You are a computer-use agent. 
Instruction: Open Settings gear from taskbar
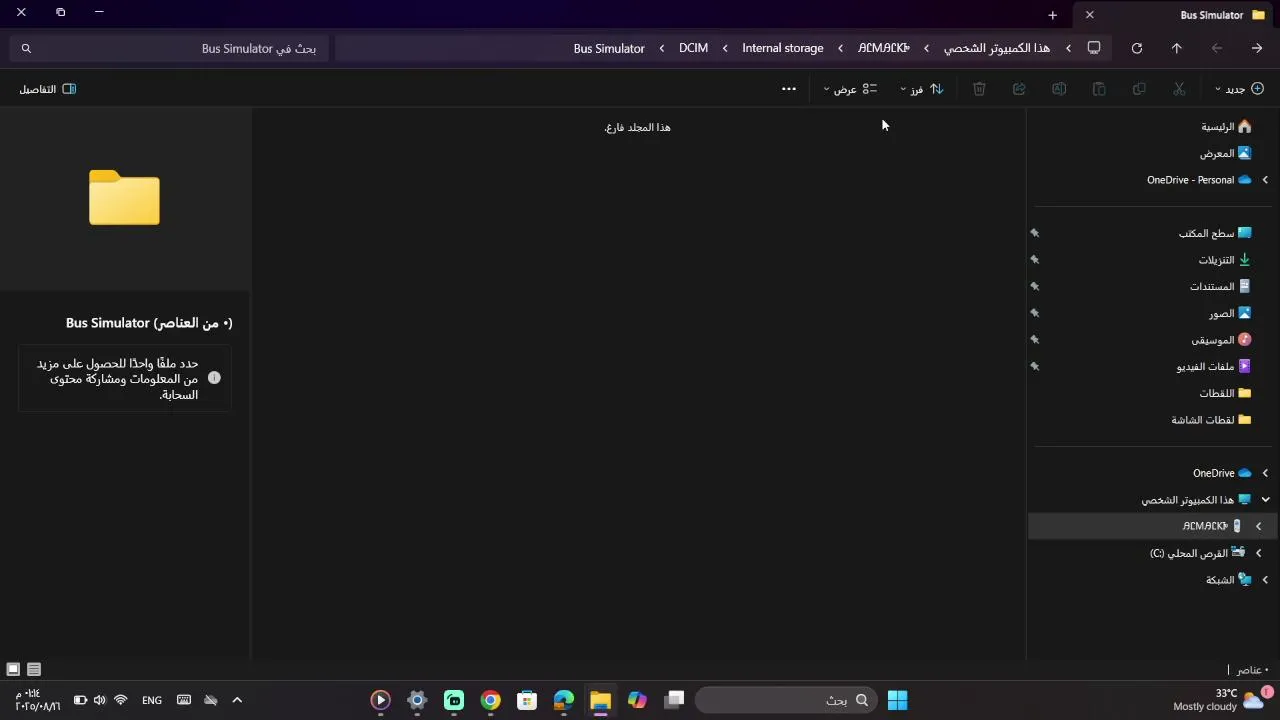(417, 700)
